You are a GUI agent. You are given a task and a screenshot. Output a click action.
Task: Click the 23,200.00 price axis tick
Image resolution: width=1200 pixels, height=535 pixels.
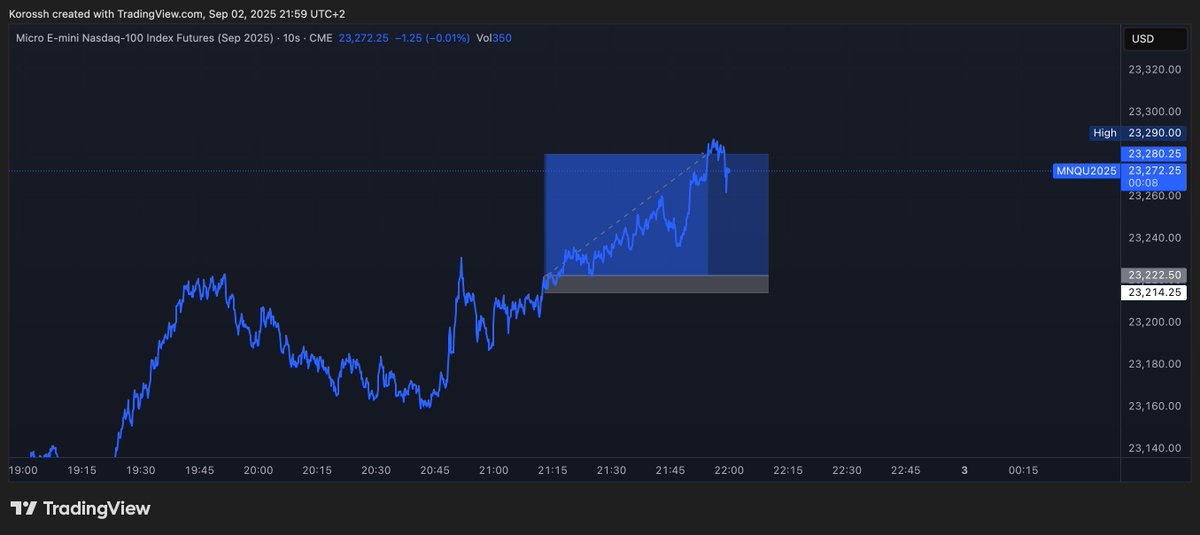pos(1154,322)
